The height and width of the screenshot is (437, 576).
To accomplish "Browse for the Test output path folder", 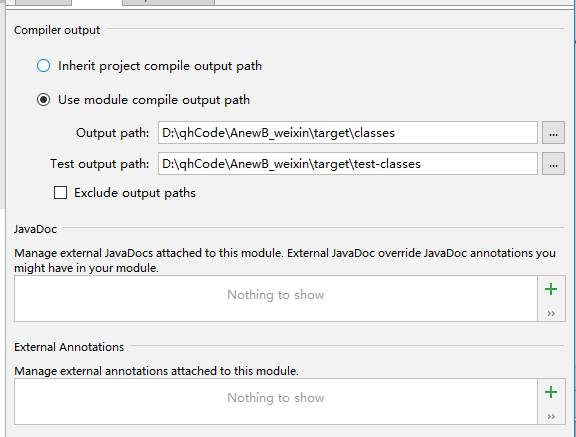I will [553, 164].
